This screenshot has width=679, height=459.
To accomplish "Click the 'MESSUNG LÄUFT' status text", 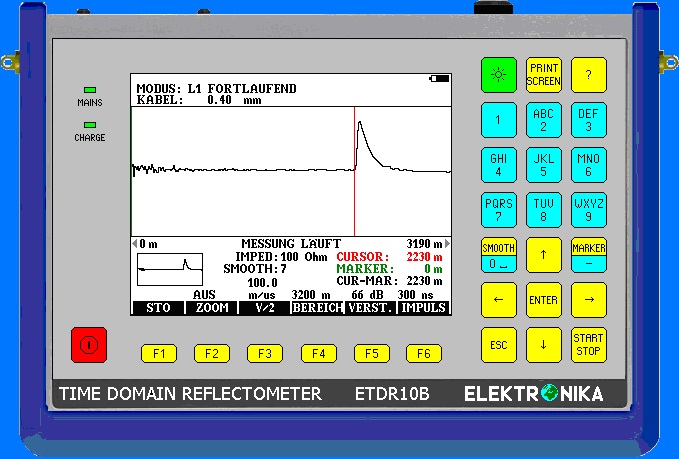I will 291,243.
